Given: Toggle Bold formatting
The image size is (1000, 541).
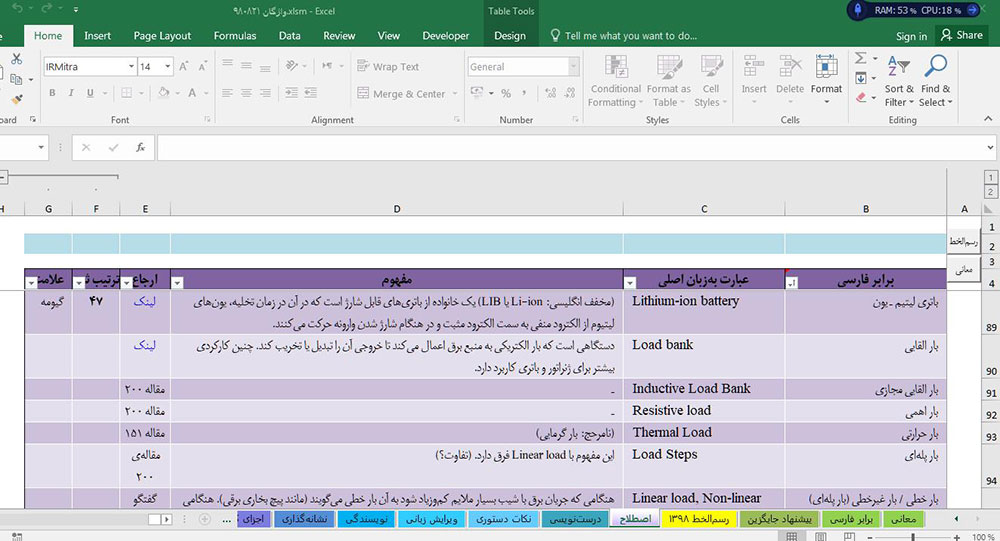Looking at the screenshot, I should (x=52, y=93).
